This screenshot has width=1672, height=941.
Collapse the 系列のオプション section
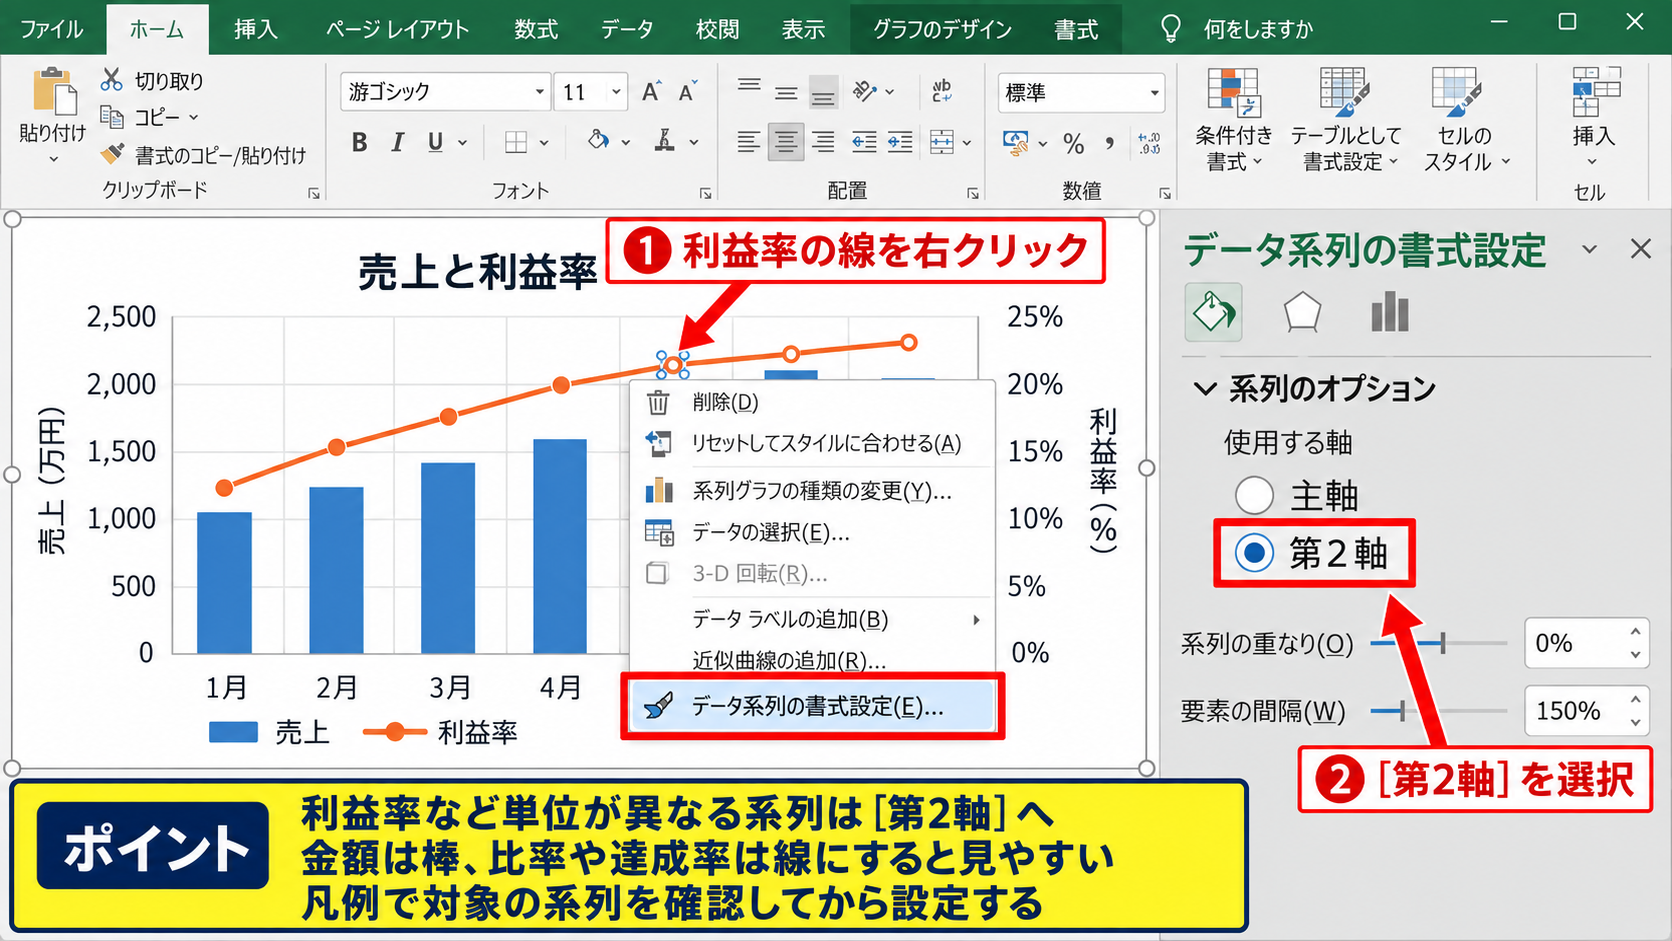pos(1206,389)
